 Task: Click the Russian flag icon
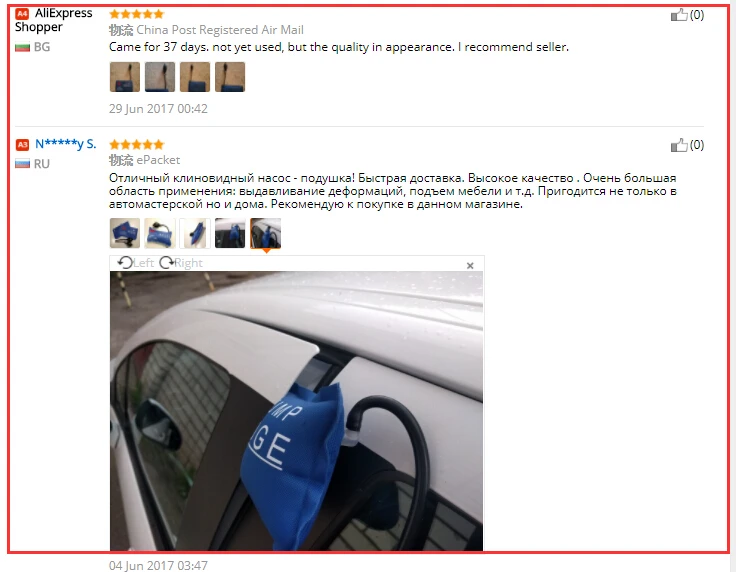tap(23, 164)
